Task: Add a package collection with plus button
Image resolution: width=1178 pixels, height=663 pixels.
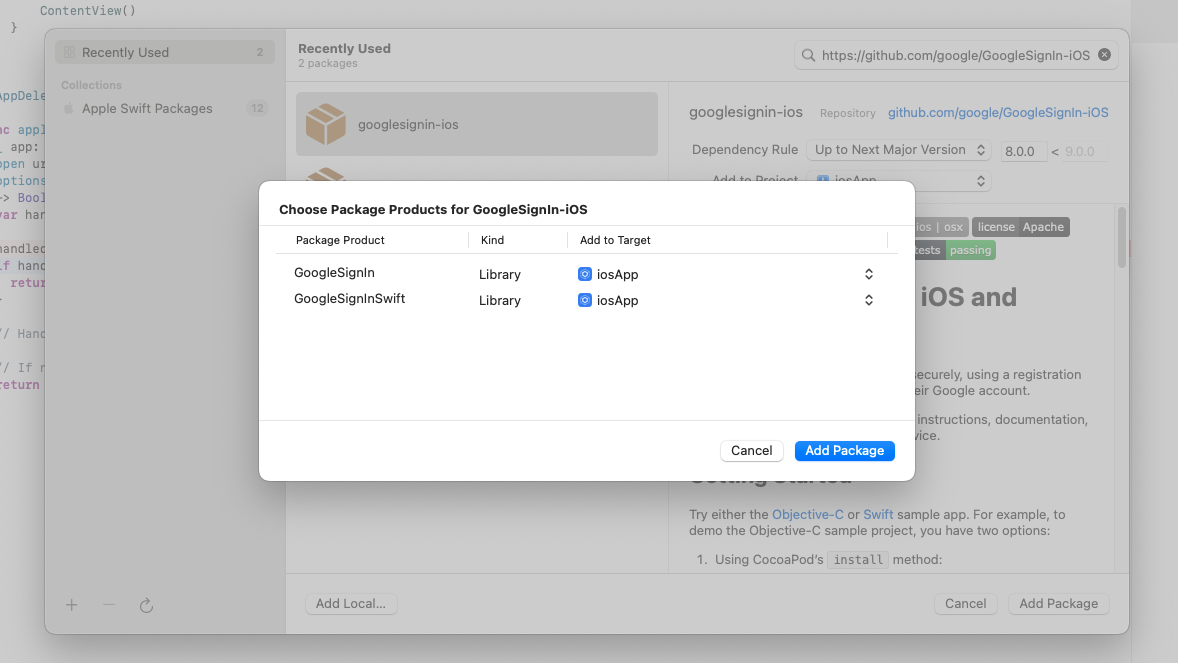Action: 71,604
